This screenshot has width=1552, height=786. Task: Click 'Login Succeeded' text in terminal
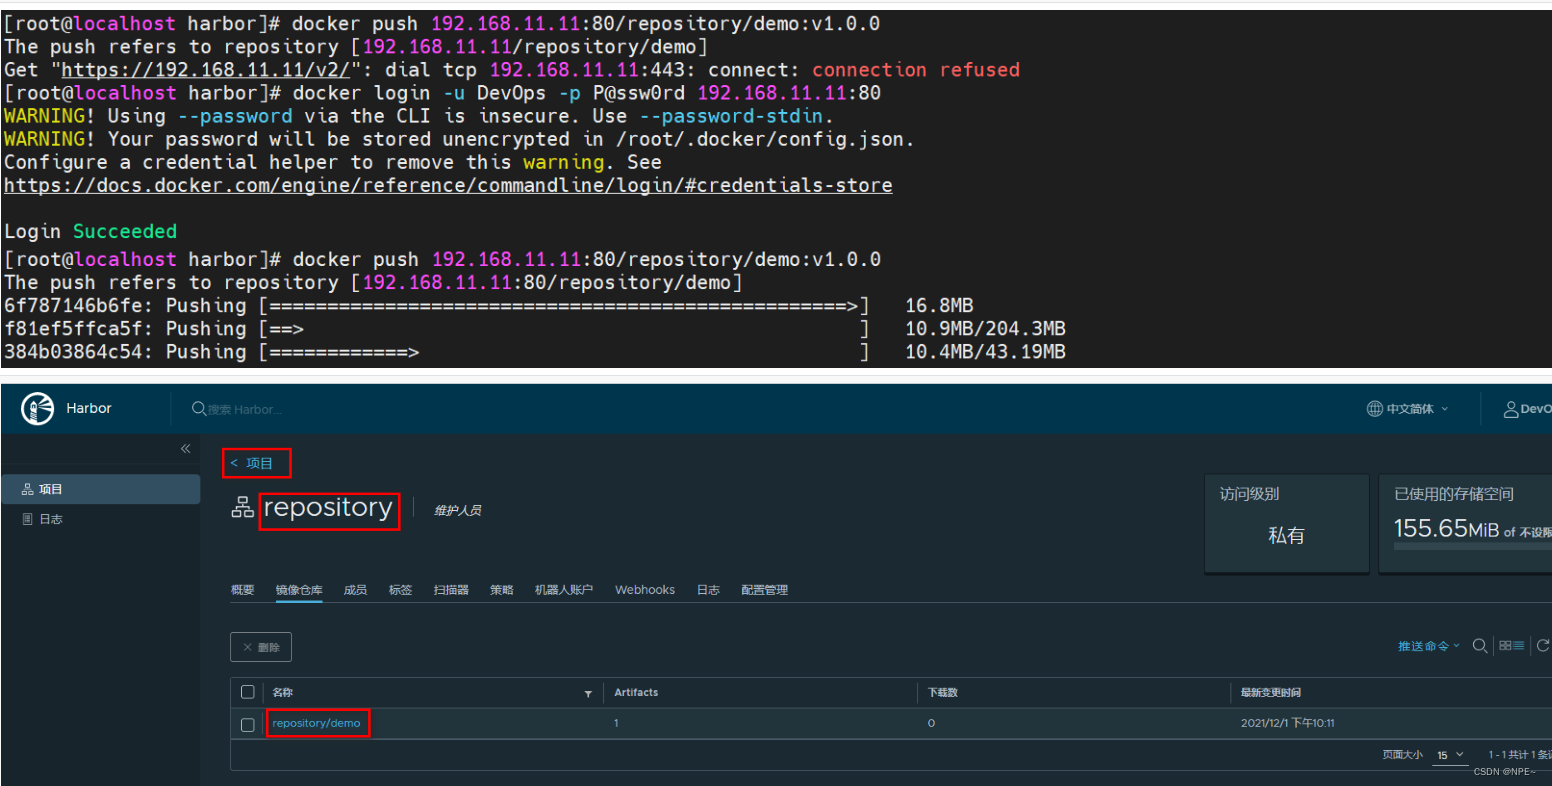[x=90, y=232]
